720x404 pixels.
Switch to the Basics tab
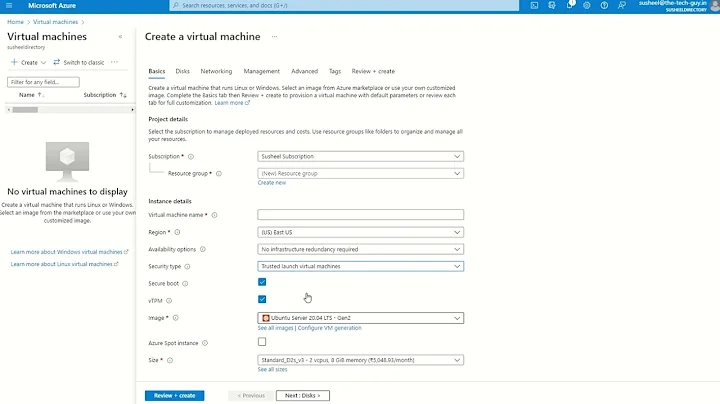[x=157, y=71]
